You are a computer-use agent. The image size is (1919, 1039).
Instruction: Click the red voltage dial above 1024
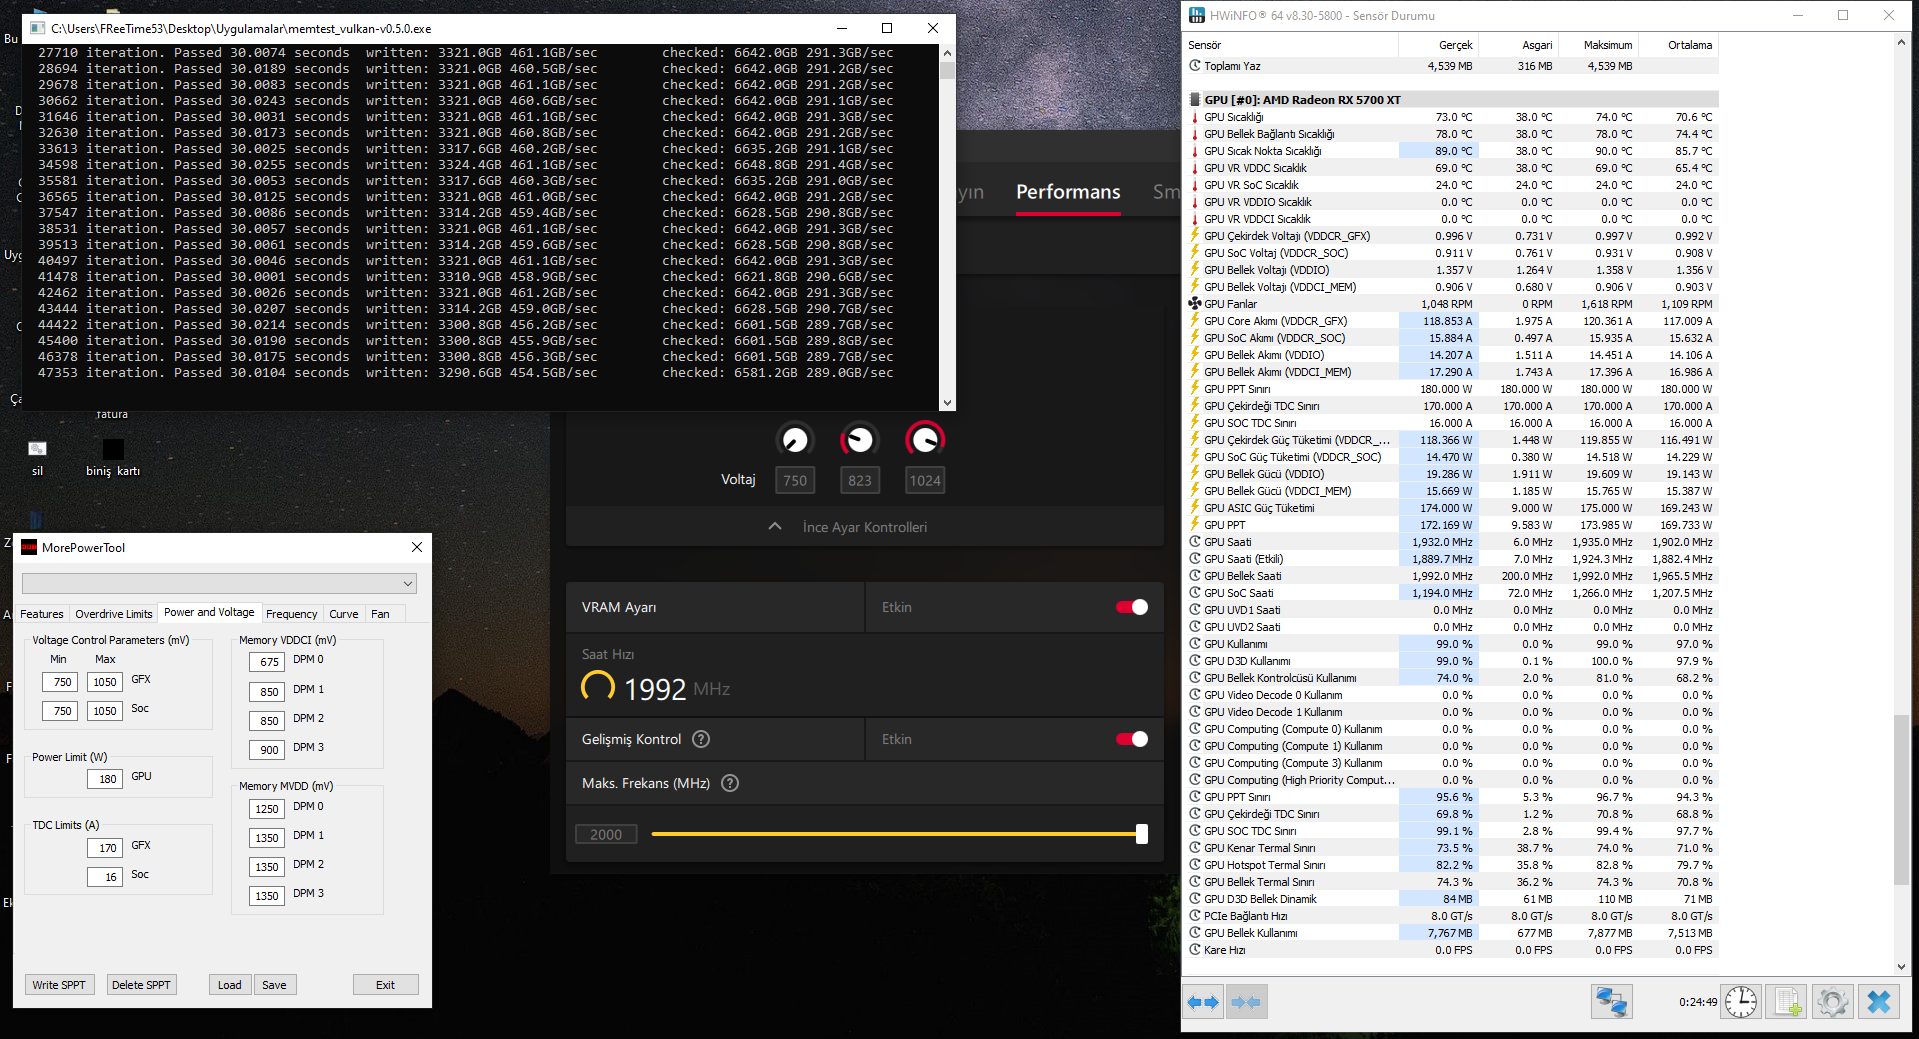[x=925, y=440]
